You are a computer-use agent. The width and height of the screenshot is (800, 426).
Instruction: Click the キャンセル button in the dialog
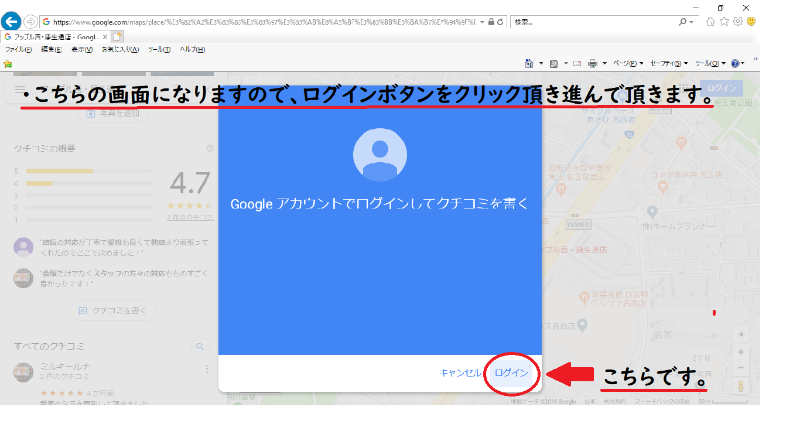pyautogui.click(x=460, y=373)
